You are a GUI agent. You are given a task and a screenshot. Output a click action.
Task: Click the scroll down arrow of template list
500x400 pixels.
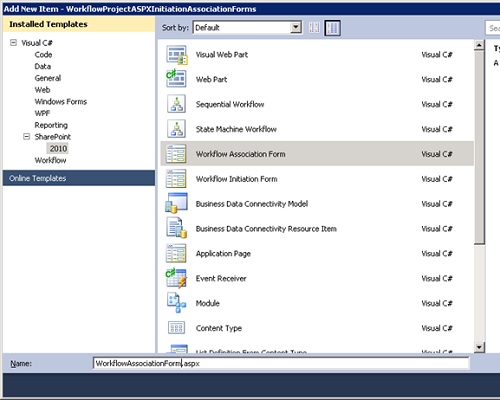(x=479, y=347)
